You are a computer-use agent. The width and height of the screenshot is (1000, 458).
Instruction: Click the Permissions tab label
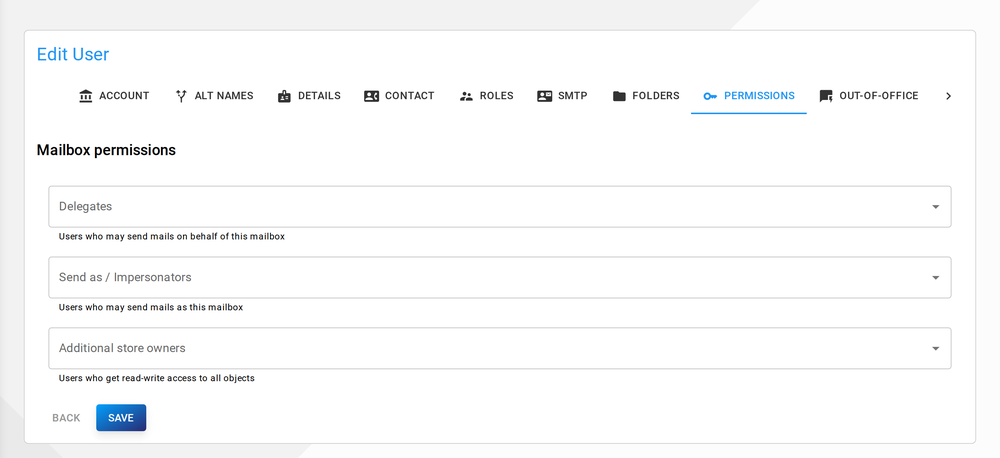[760, 96]
